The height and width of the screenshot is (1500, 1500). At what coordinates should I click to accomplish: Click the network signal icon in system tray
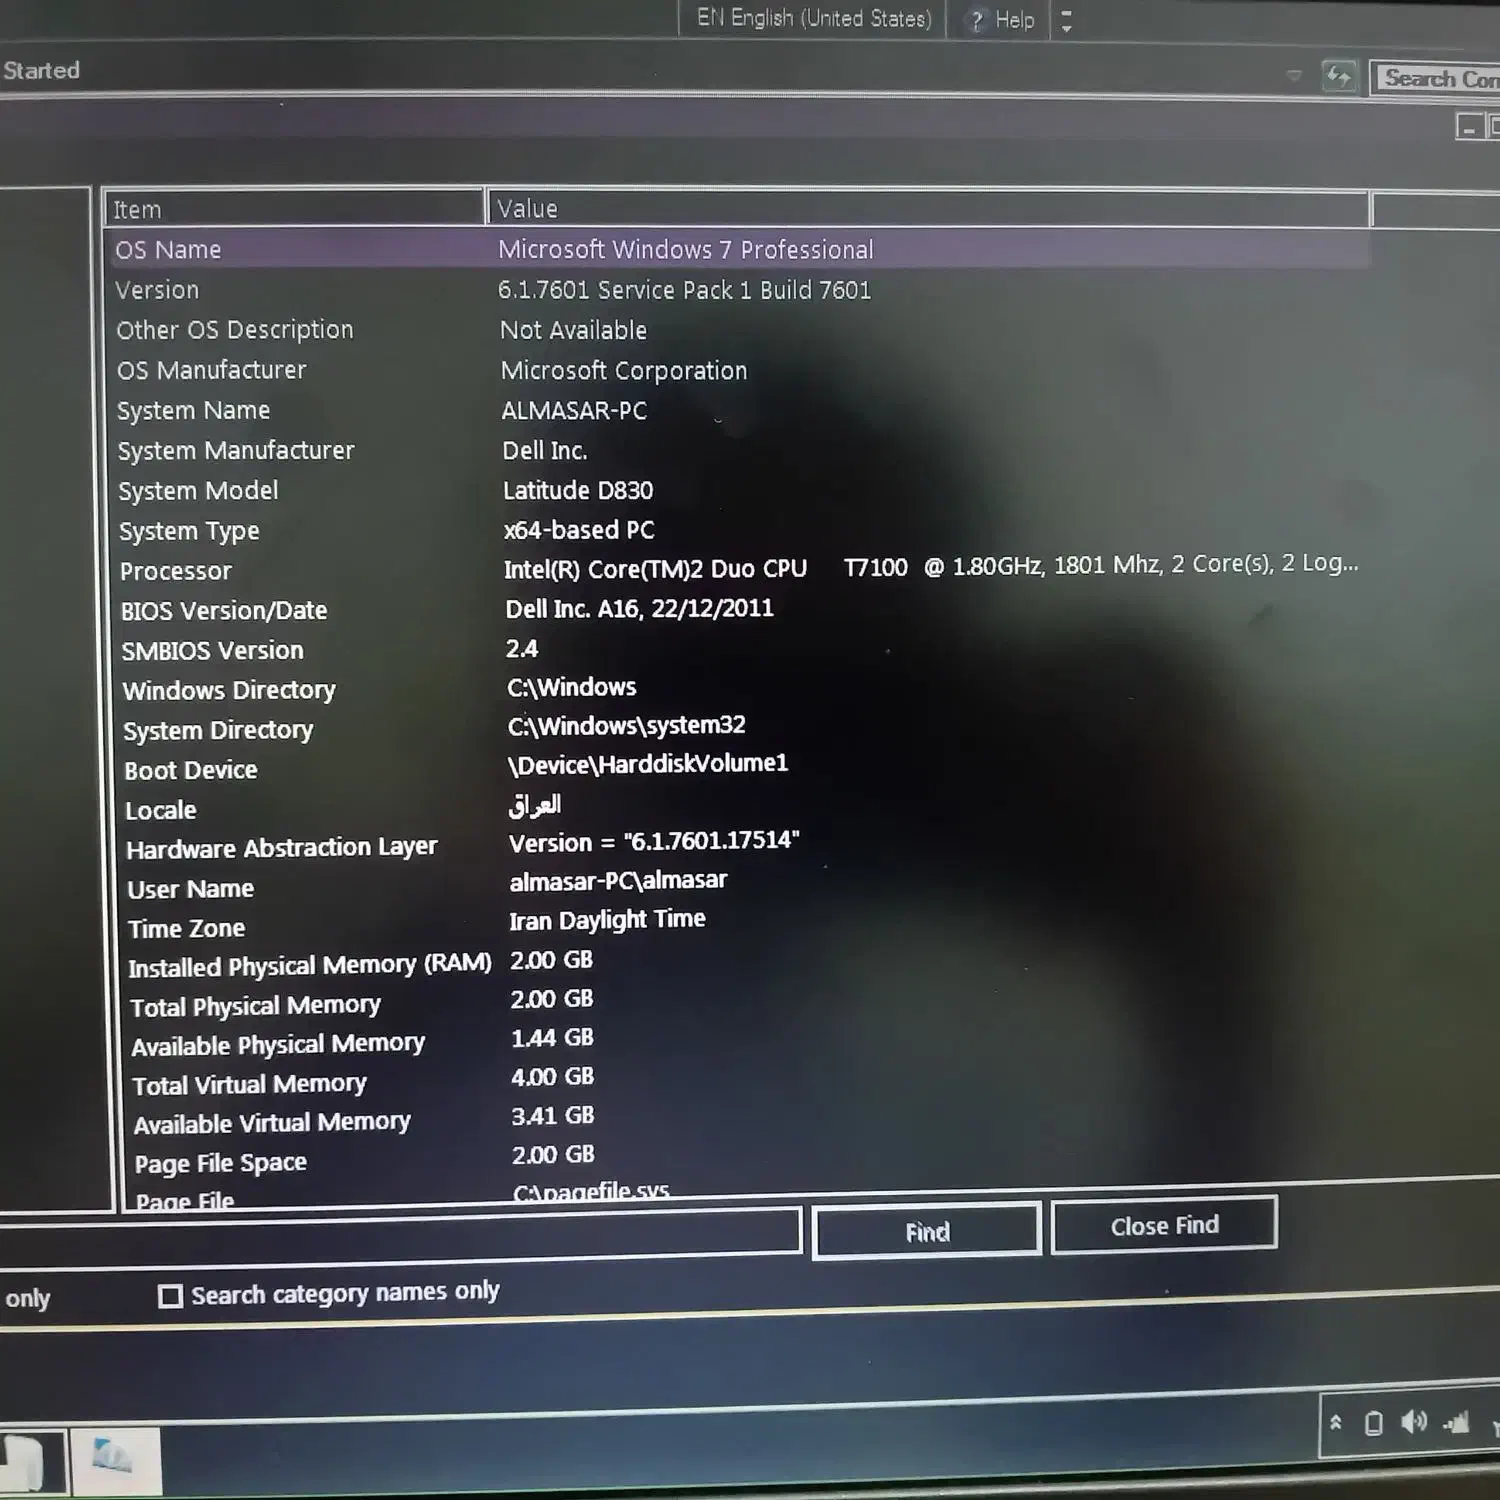1457,1422
